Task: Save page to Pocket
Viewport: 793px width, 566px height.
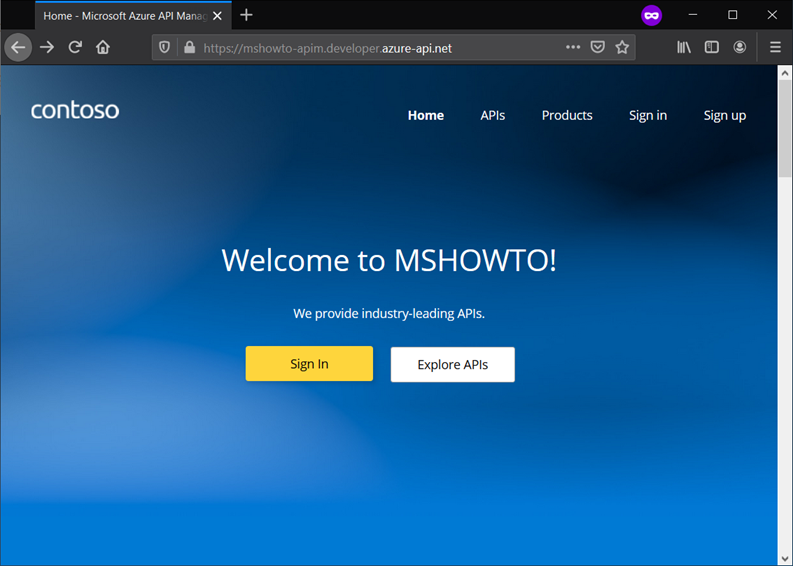Action: pyautogui.click(x=598, y=48)
